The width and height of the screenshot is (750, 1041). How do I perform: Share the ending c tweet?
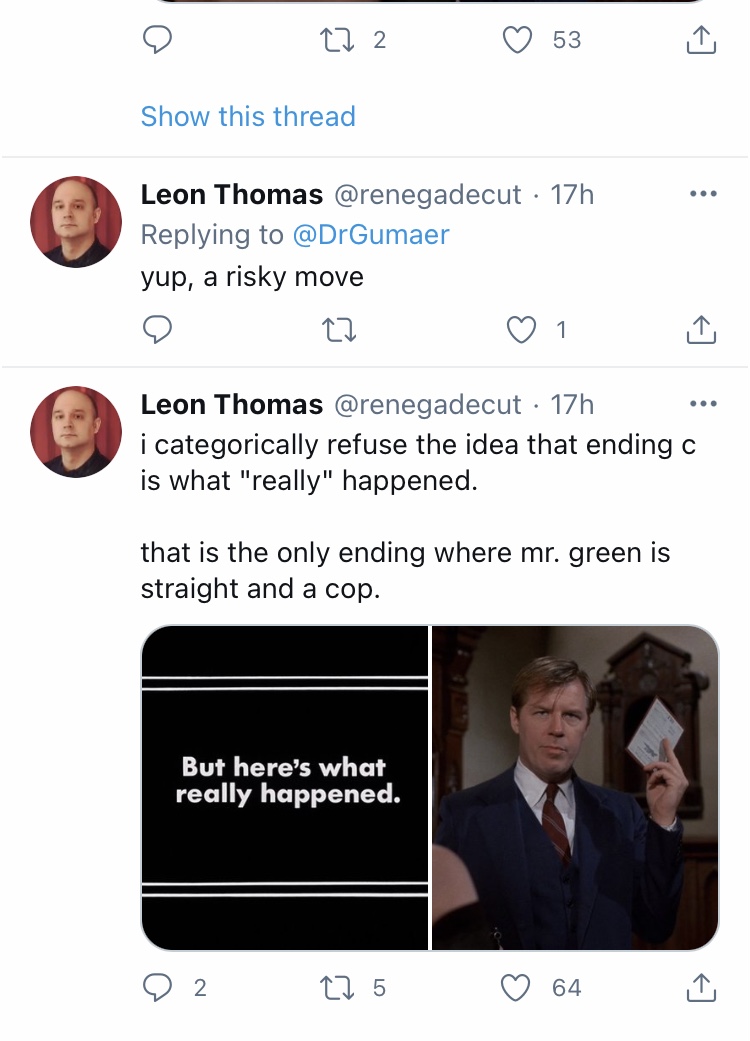[x=701, y=988]
